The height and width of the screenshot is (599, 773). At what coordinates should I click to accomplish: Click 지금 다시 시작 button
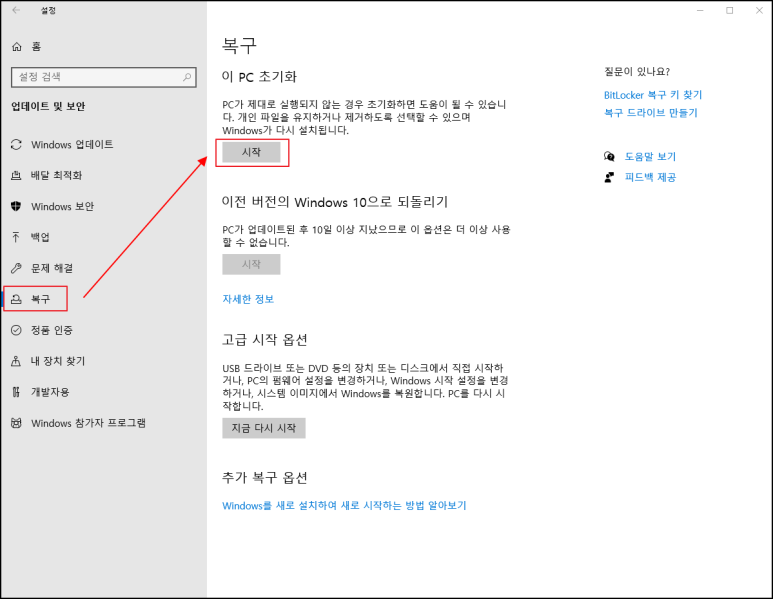264,428
